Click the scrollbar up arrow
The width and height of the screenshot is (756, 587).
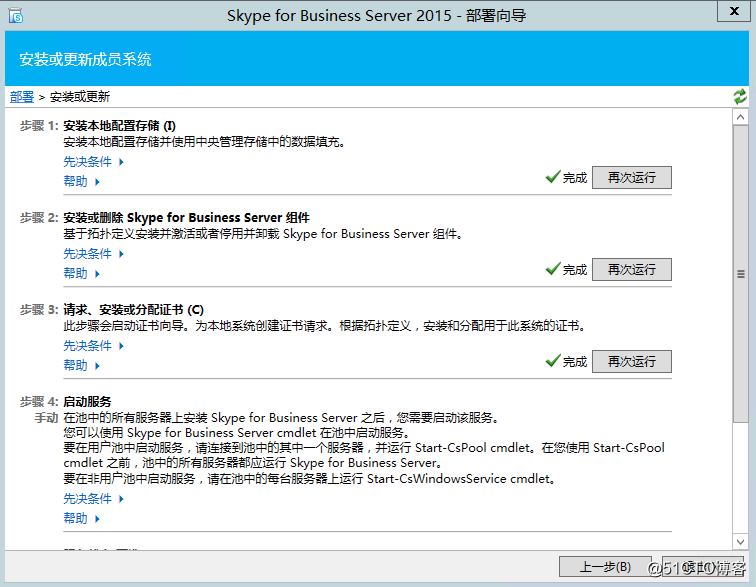pyautogui.click(x=740, y=117)
